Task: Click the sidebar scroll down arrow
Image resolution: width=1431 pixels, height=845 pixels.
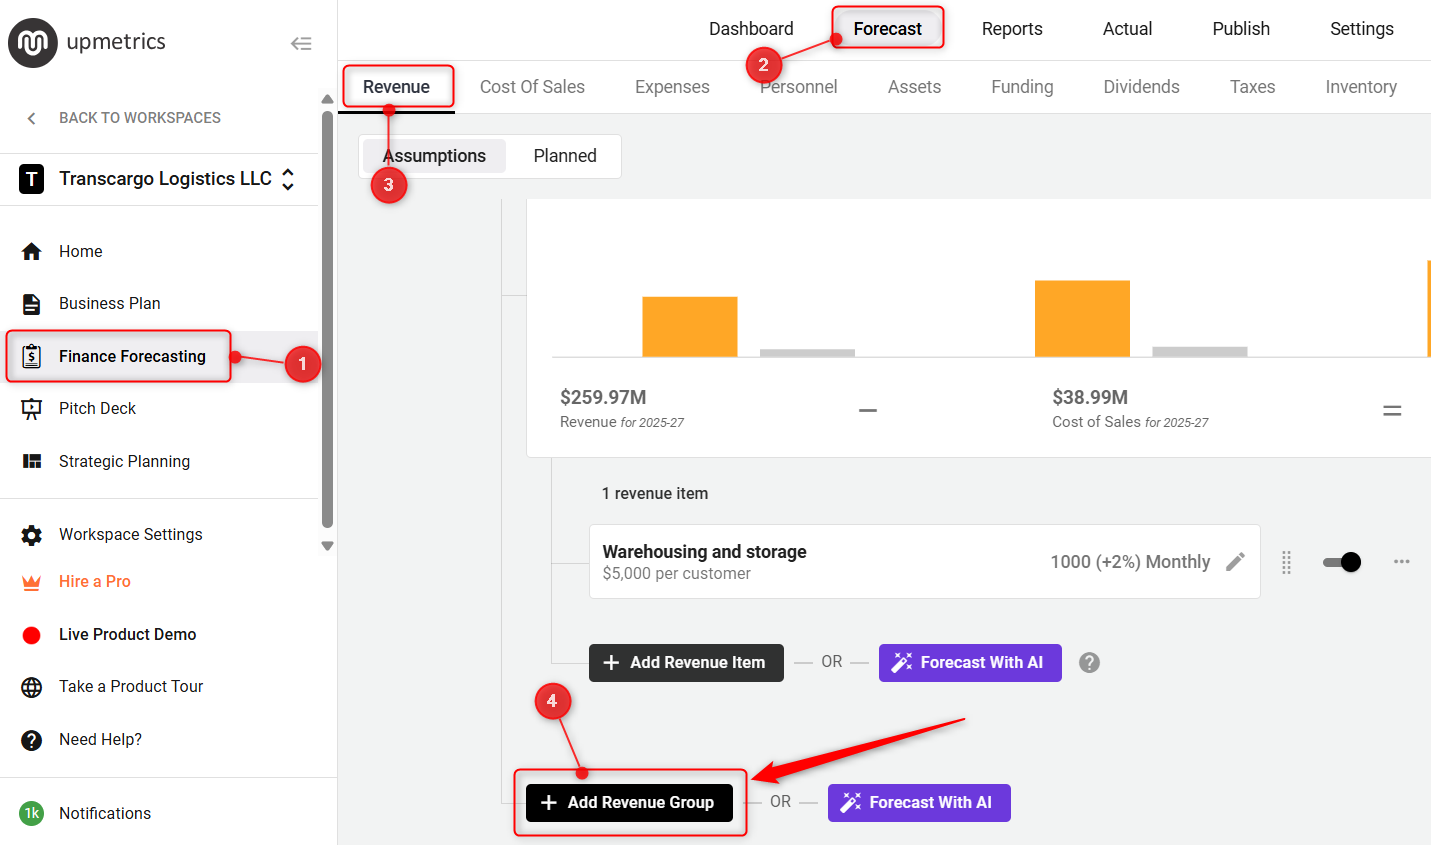Action: tap(327, 546)
